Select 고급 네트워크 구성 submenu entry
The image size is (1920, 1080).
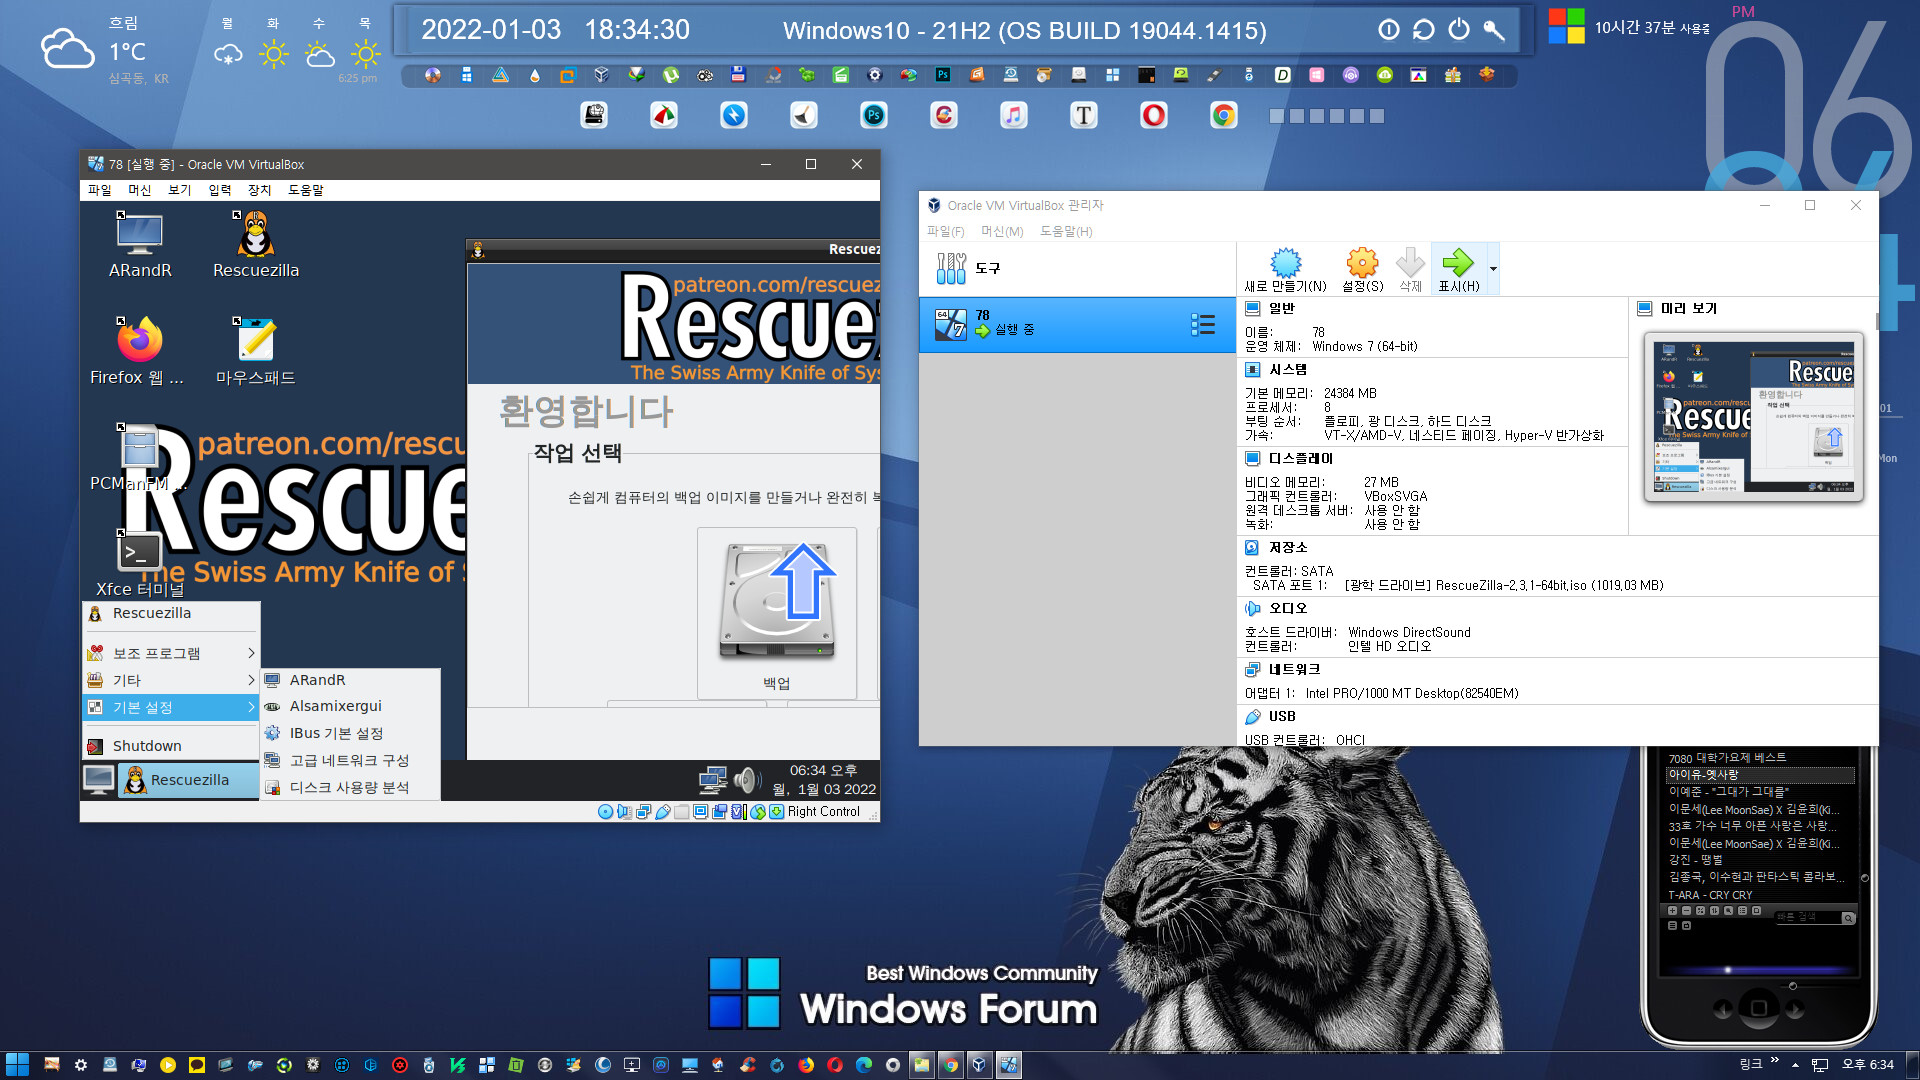pyautogui.click(x=350, y=760)
